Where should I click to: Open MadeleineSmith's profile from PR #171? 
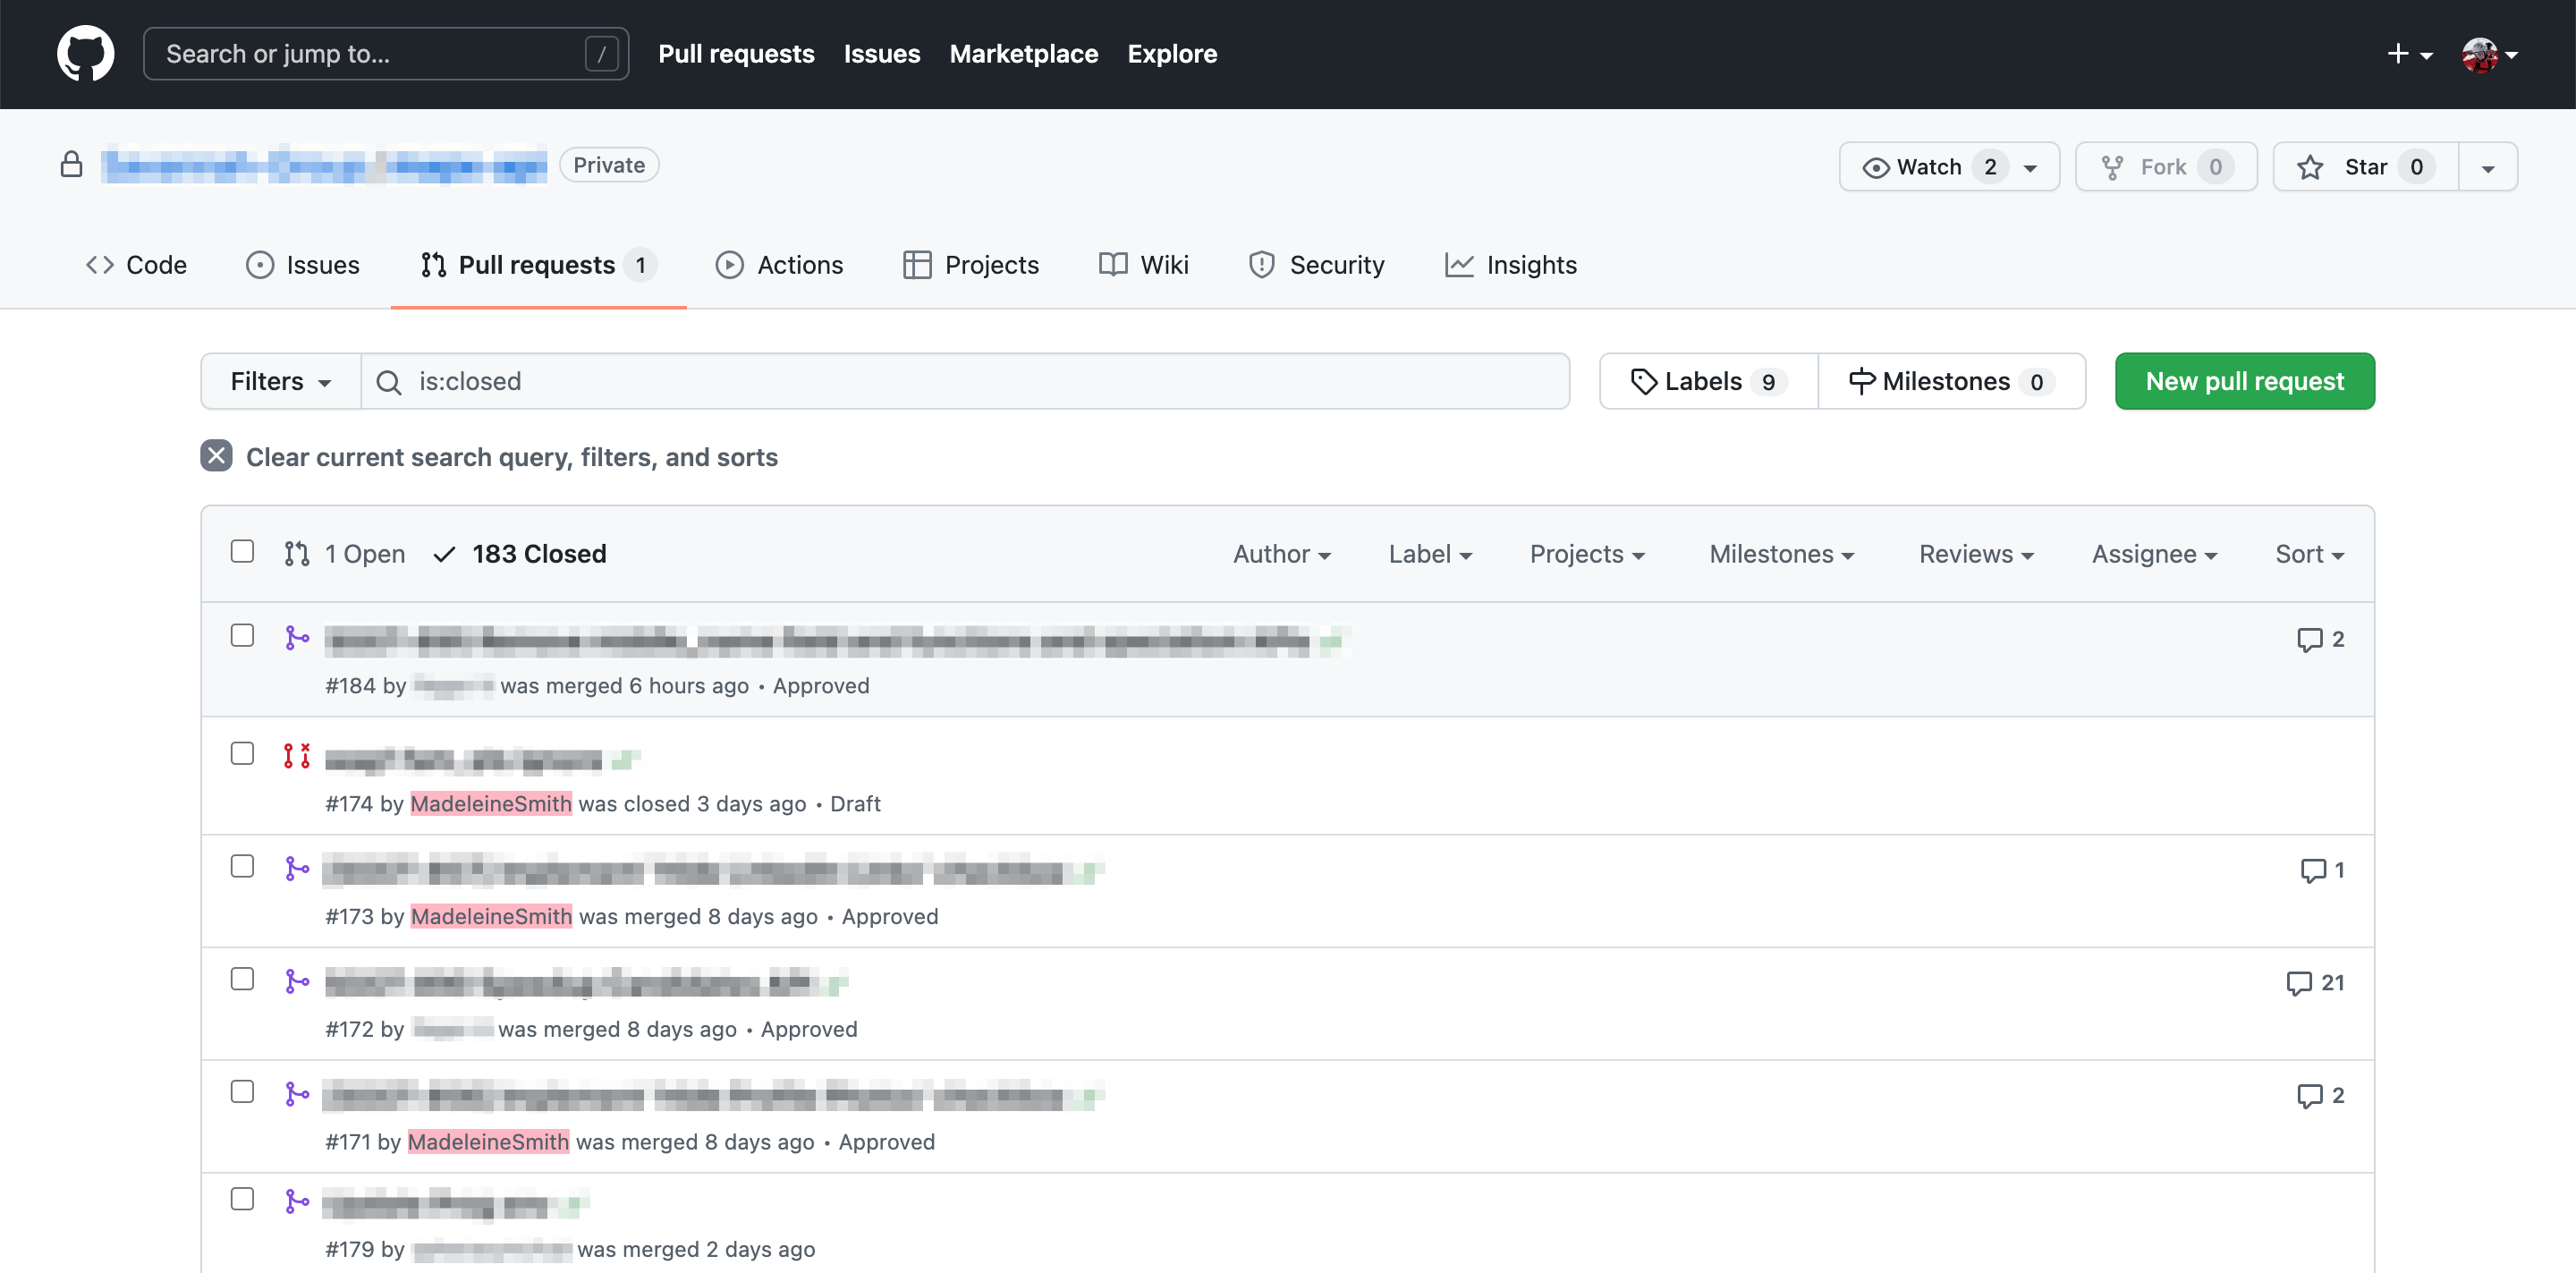[488, 1141]
